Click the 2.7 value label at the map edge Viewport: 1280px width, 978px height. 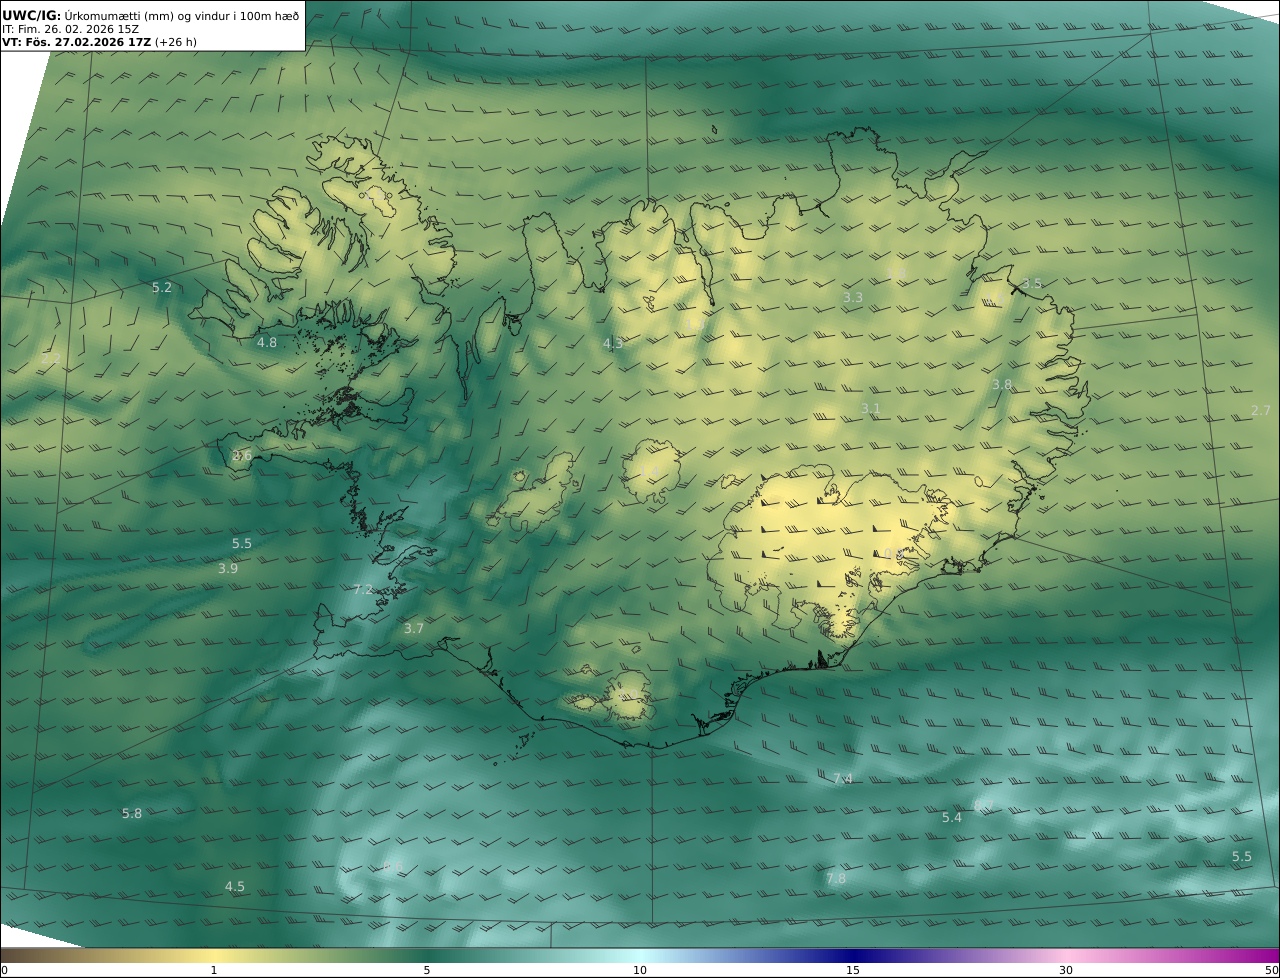coord(1261,411)
